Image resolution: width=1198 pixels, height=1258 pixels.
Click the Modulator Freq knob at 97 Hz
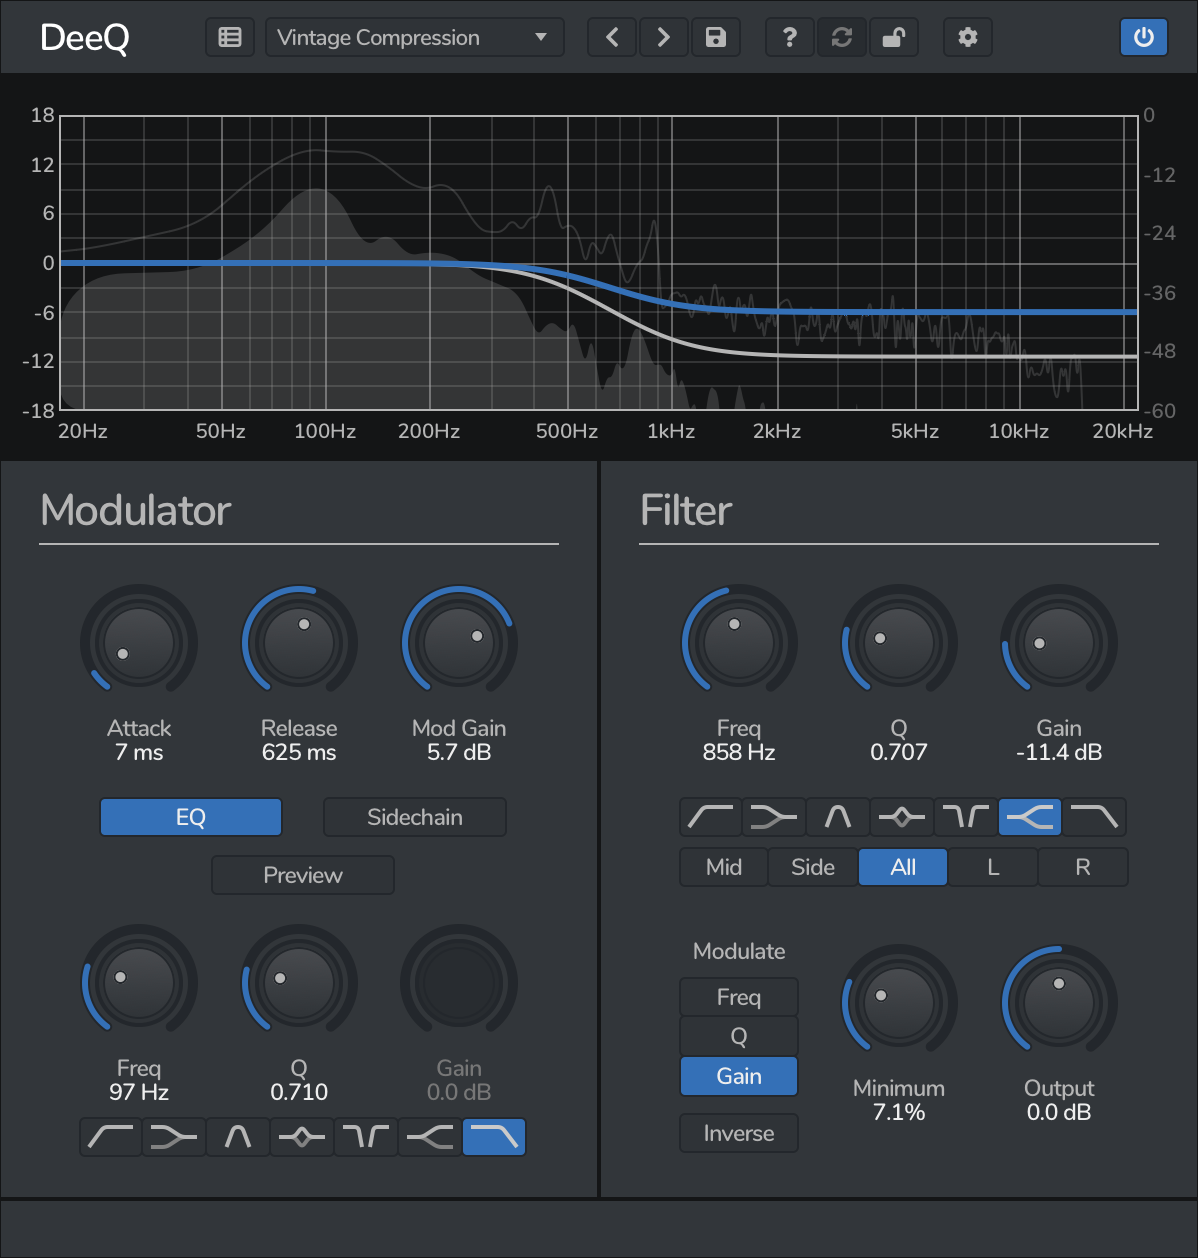coord(139,983)
